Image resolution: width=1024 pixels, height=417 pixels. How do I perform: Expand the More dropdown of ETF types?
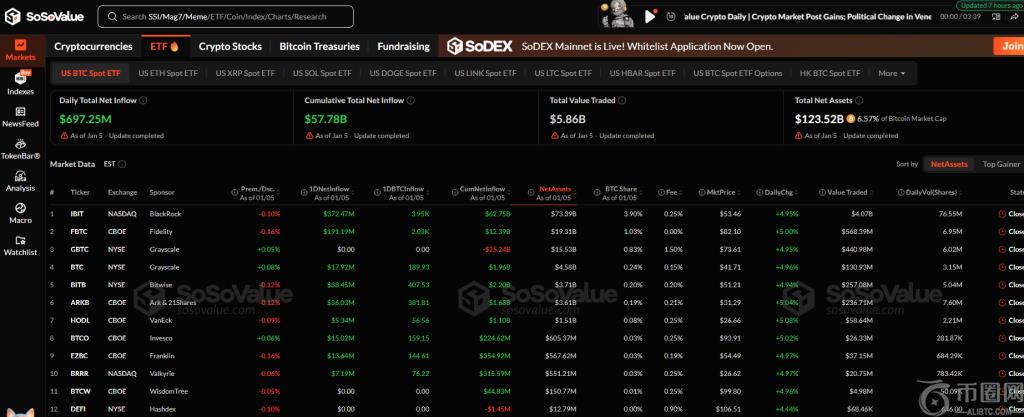(891, 73)
